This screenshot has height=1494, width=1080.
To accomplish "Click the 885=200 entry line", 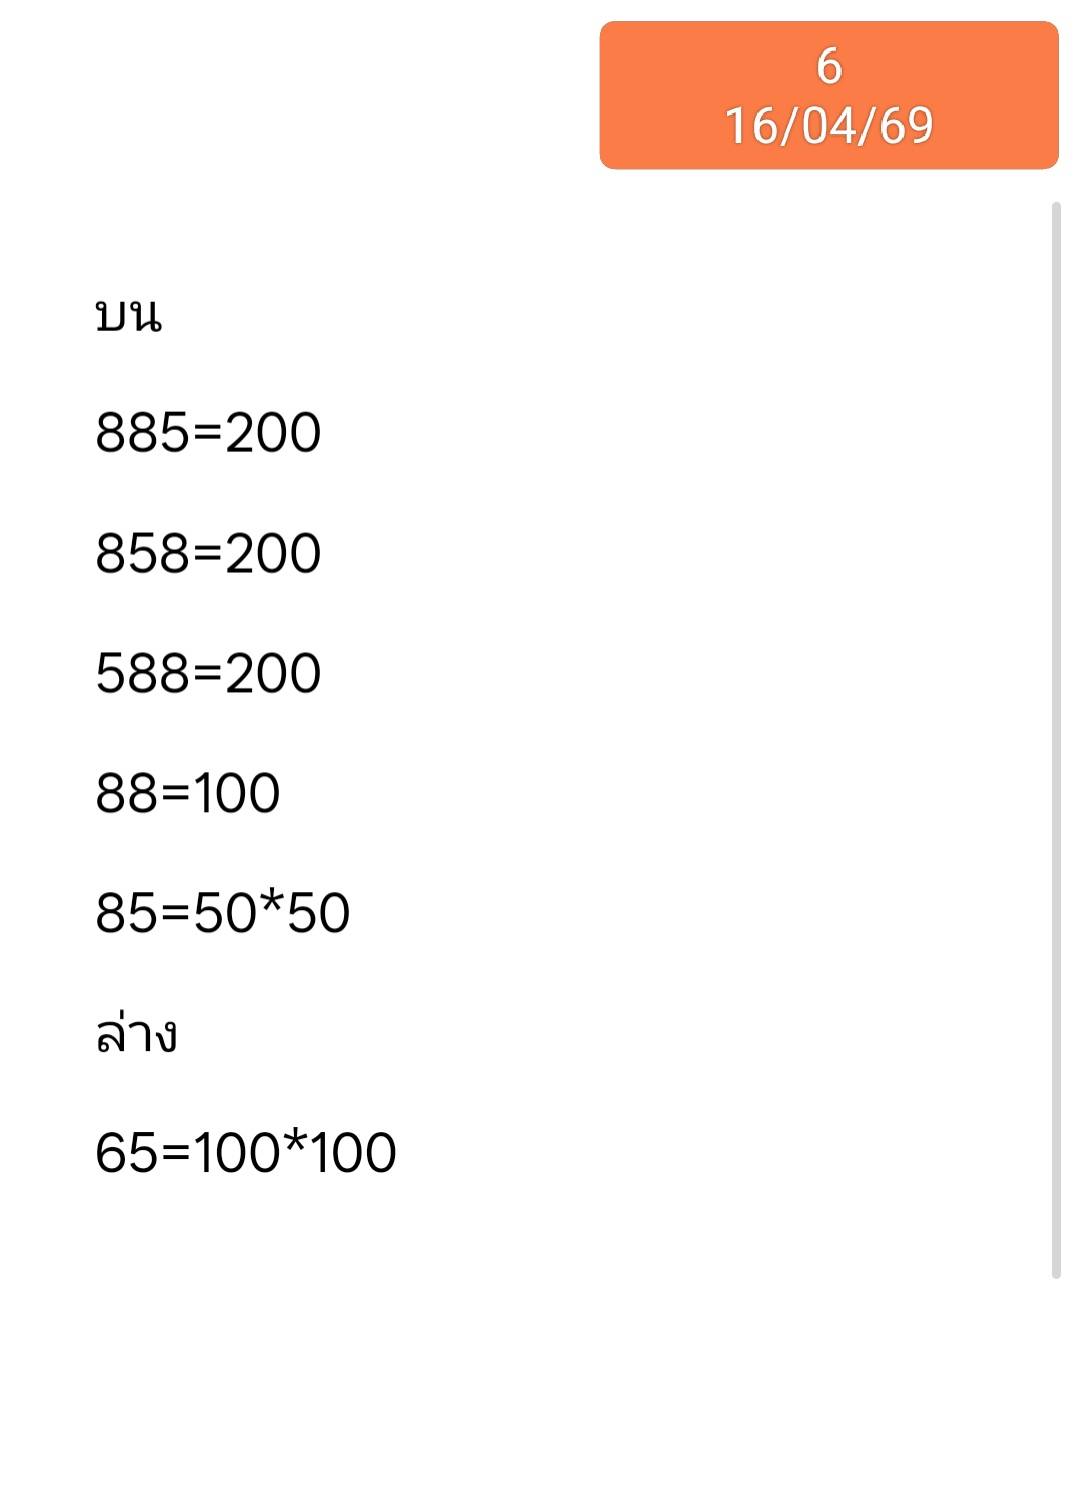I will pos(208,433).
